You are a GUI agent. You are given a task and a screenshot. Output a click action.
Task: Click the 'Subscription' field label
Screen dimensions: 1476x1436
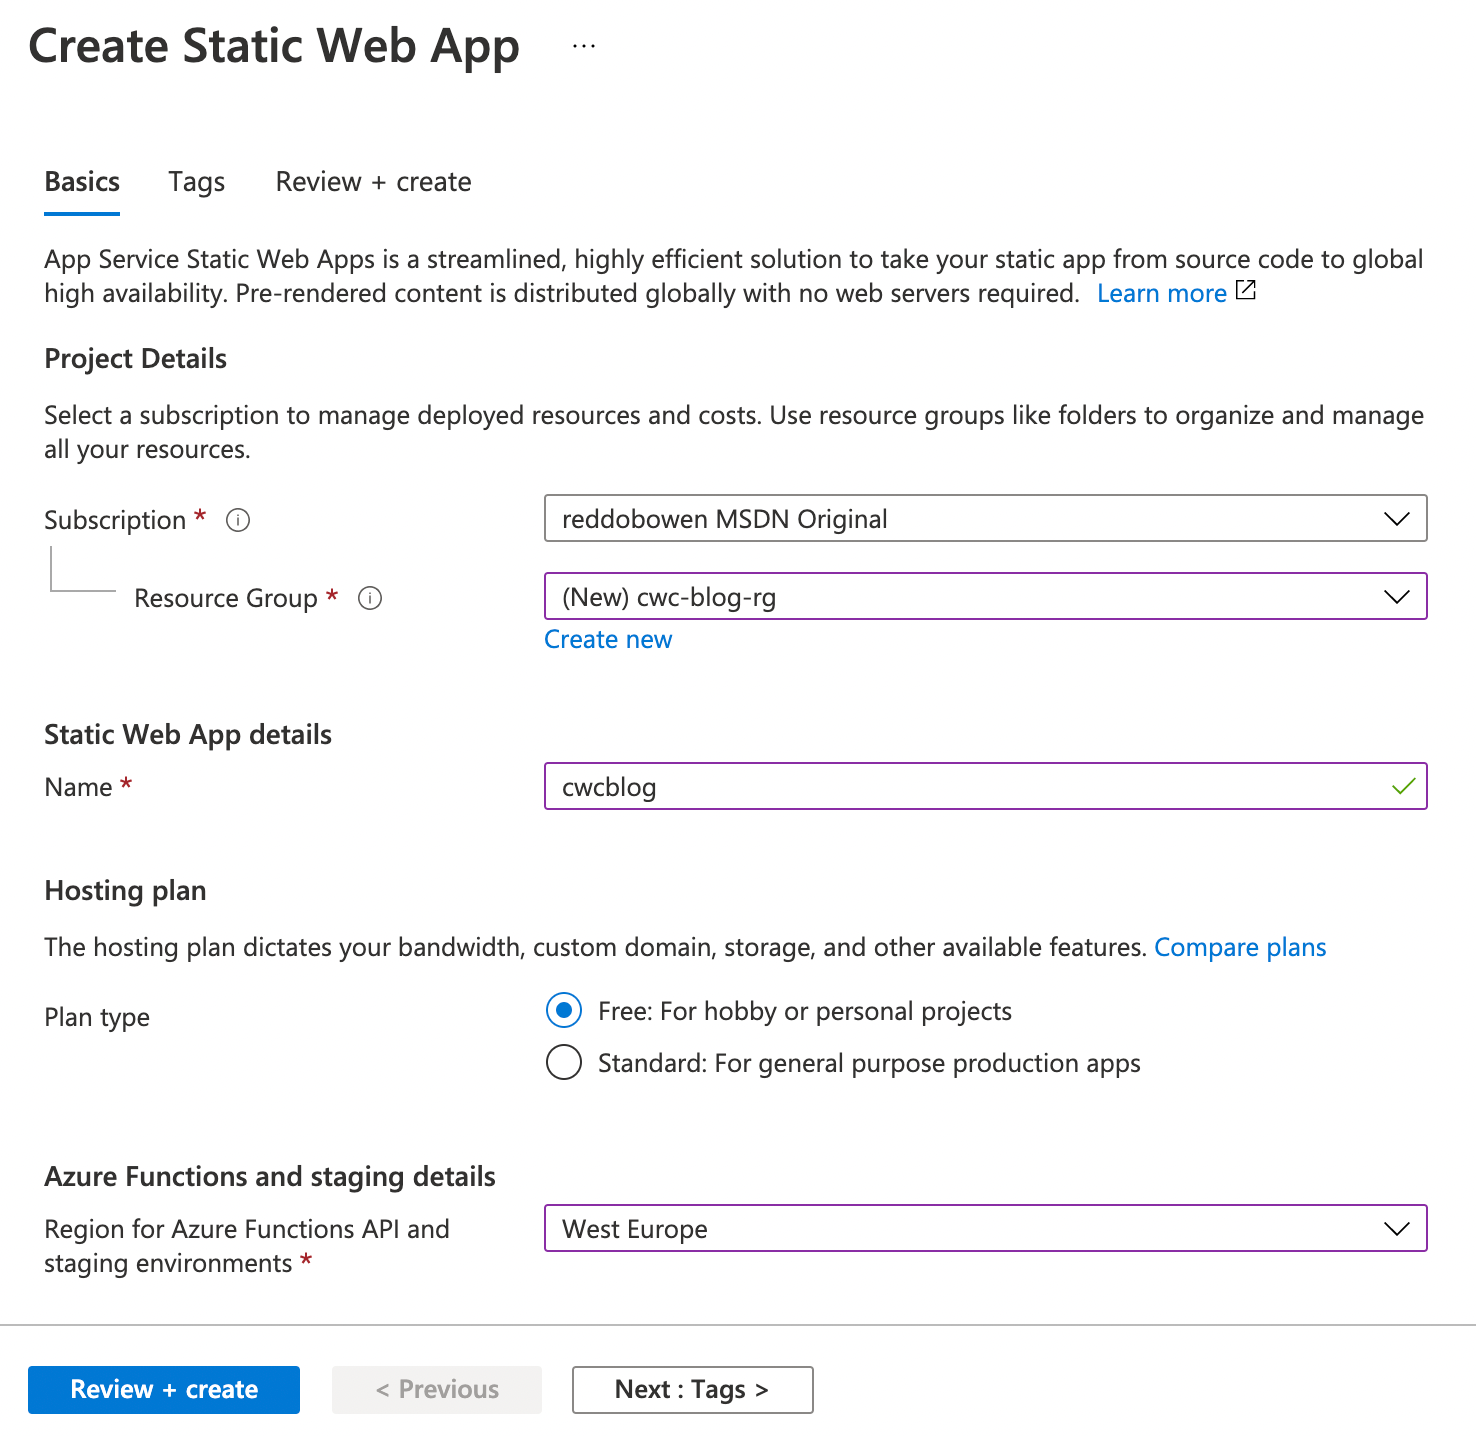pos(115,520)
